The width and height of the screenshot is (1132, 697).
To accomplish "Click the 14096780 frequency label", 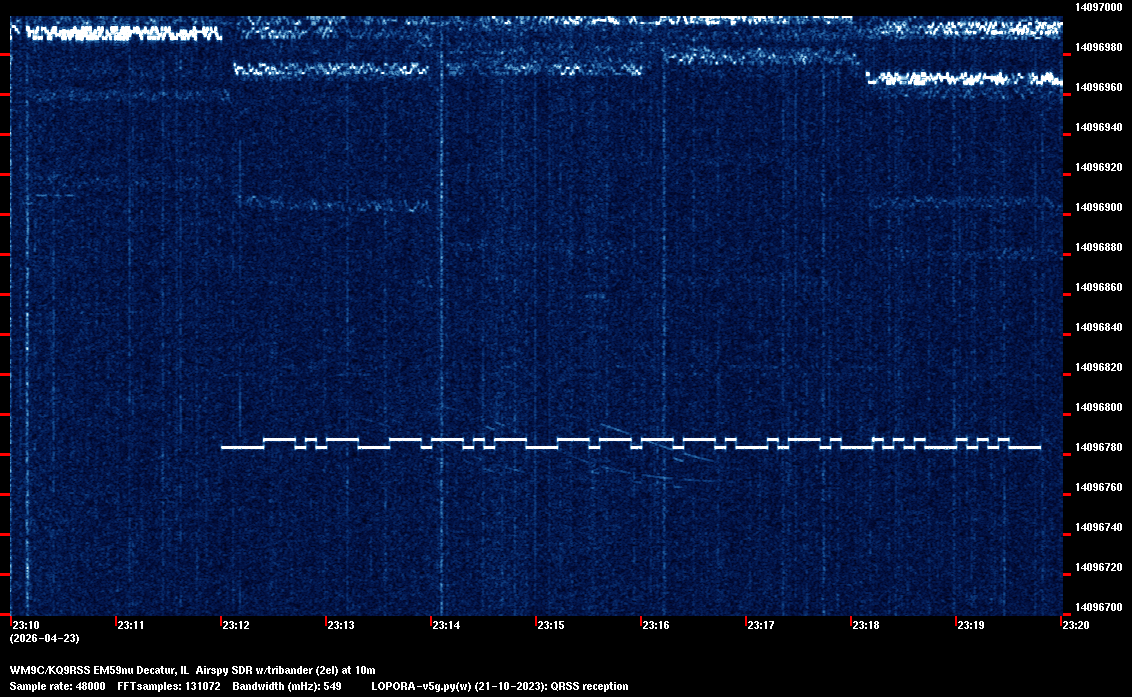I will pos(1099,448).
